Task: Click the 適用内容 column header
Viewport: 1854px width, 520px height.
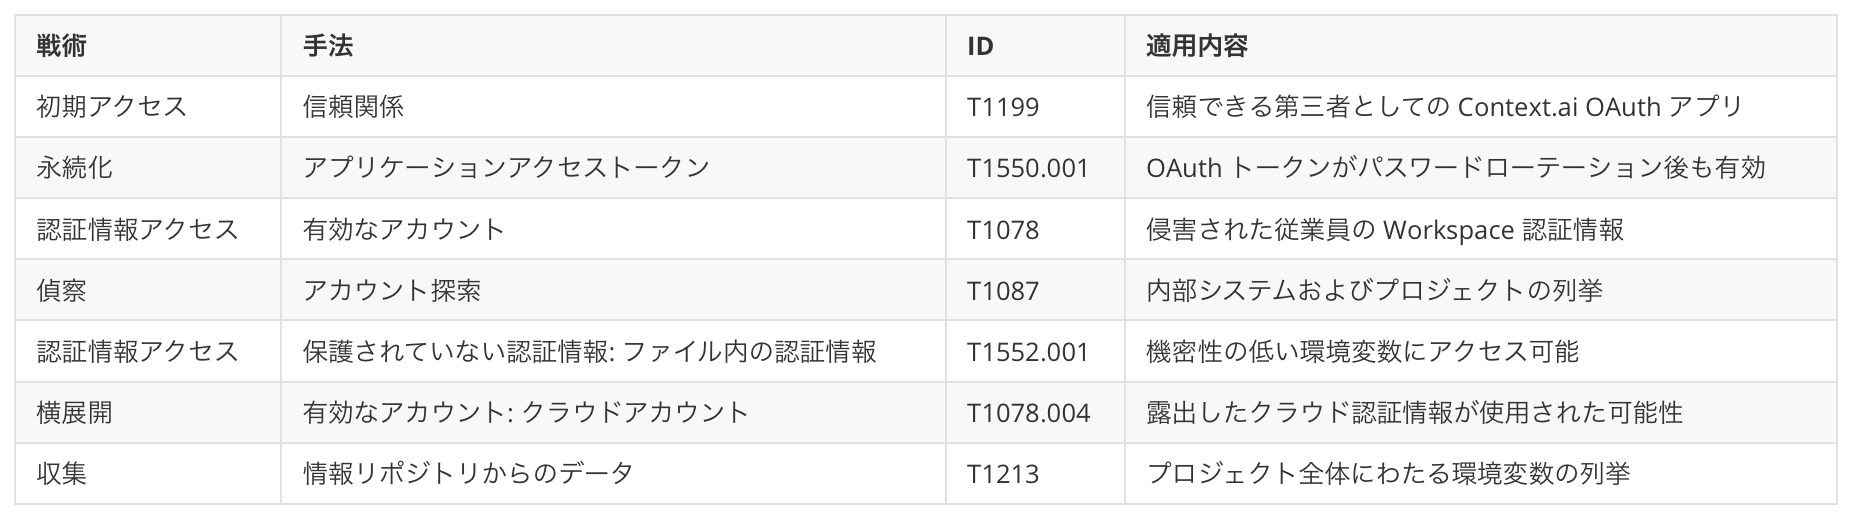Action: [x=1196, y=46]
